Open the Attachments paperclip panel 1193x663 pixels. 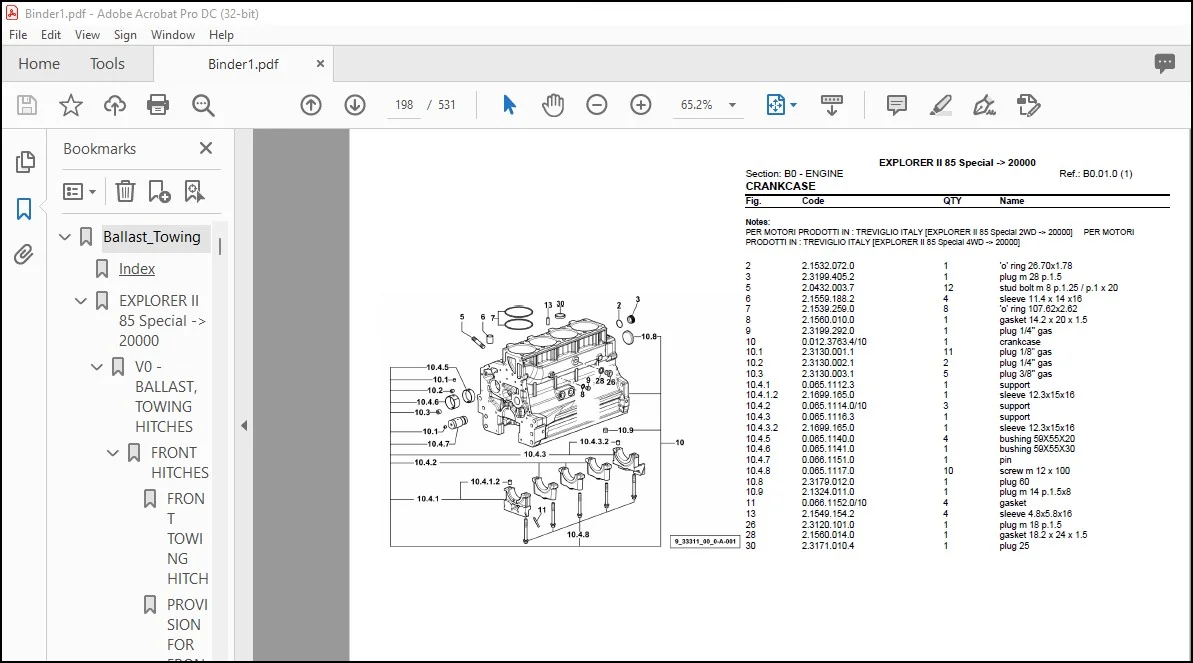(24, 254)
